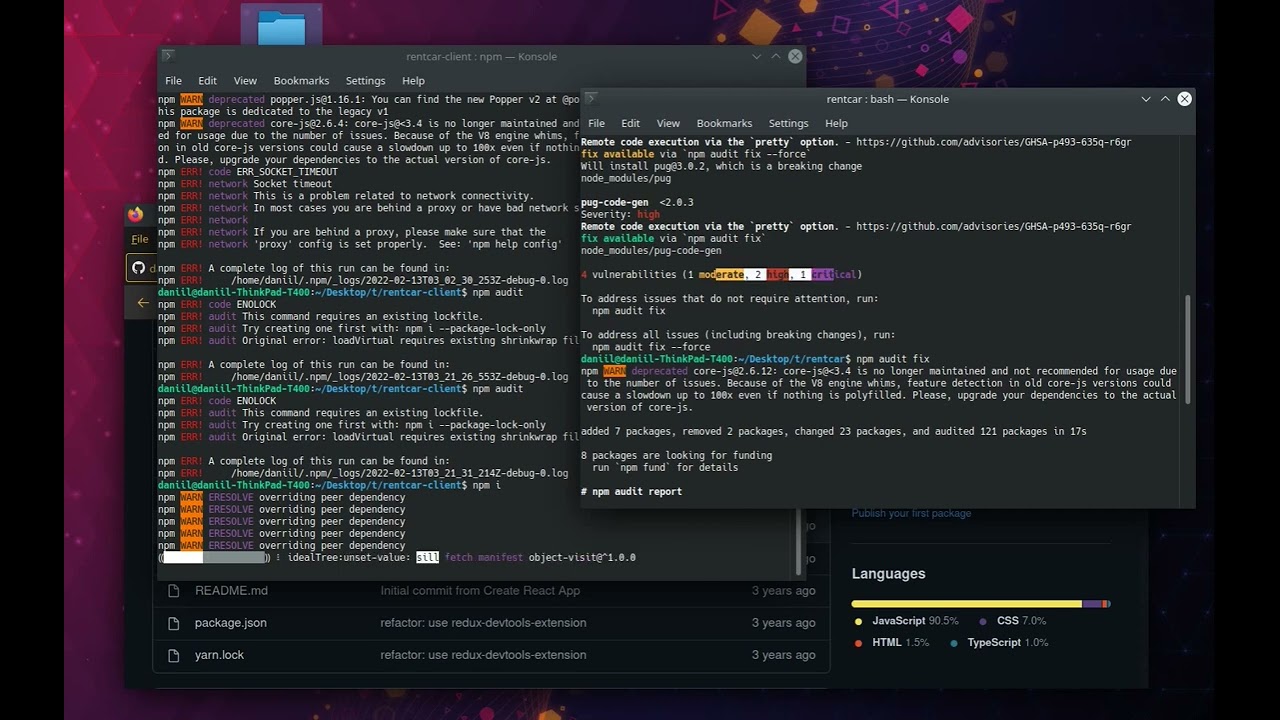Open the desktop folder icon
Viewport: 1280px width, 720px height.
pos(281,27)
